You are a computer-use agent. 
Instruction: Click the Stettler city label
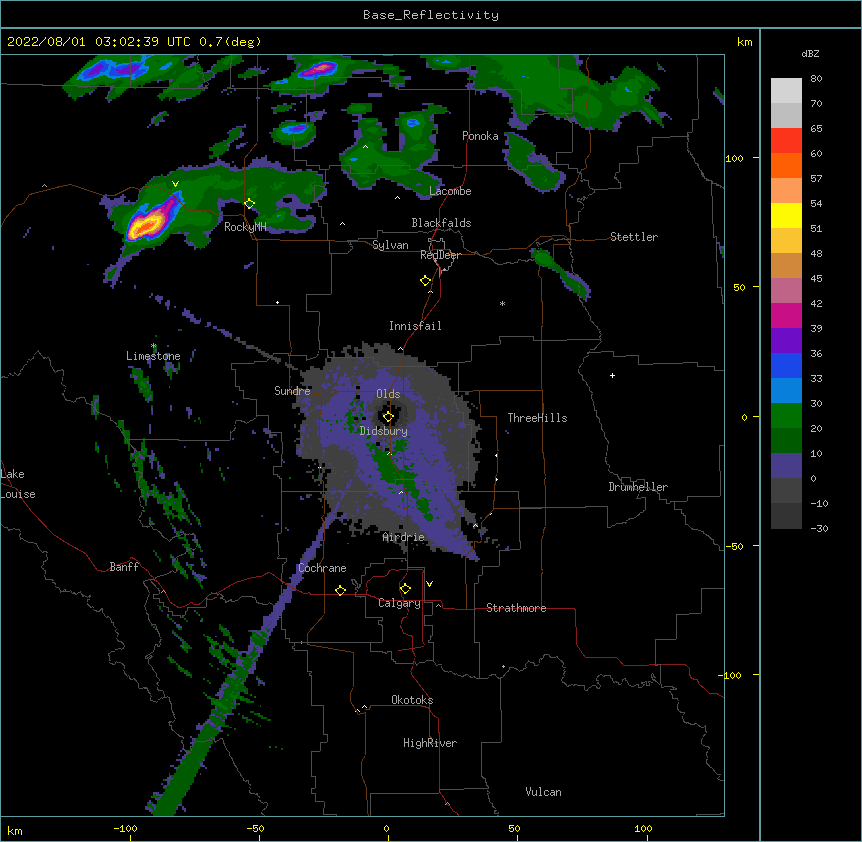[634, 237]
